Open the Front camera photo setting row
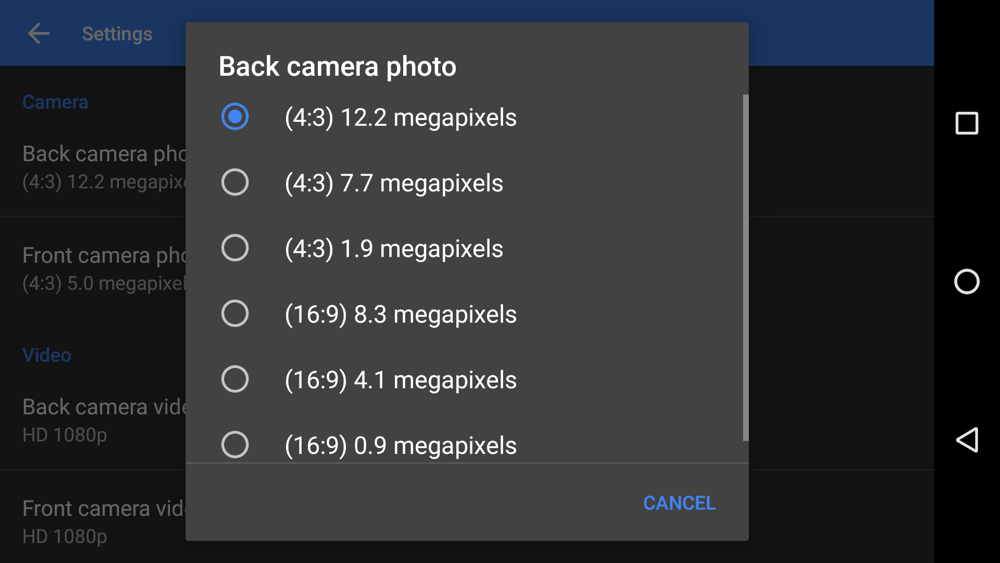 [x=100, y=268]
